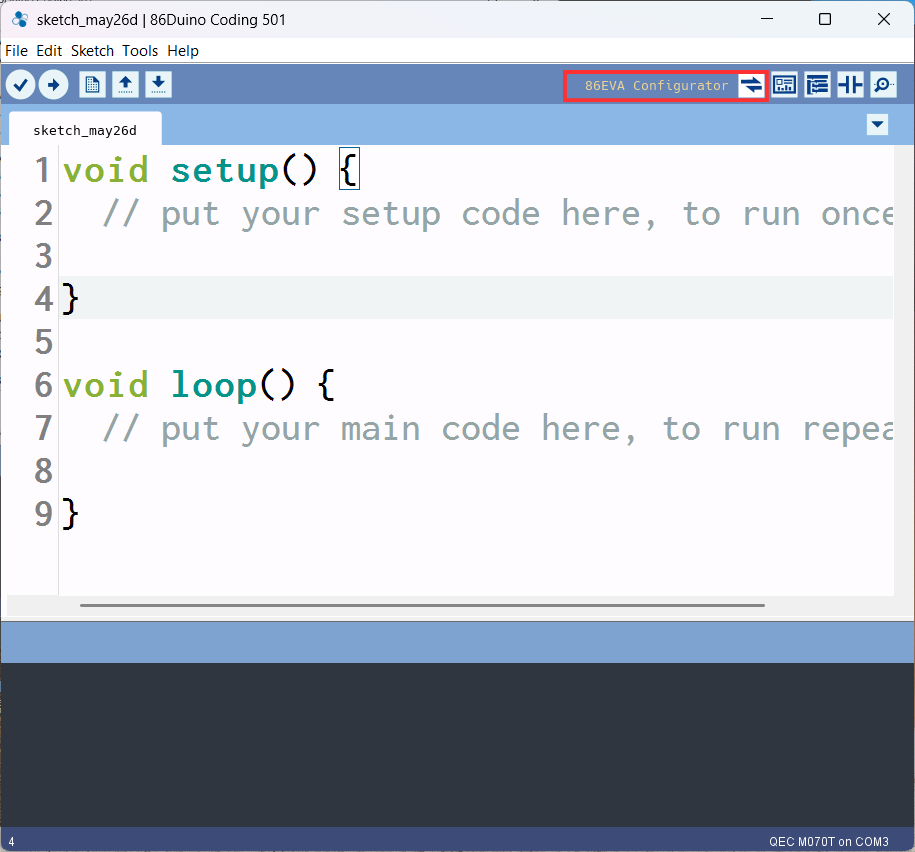Select the sketch_may26d tab
This screenshot has height=852, width=915.
[x=85, y=130]
